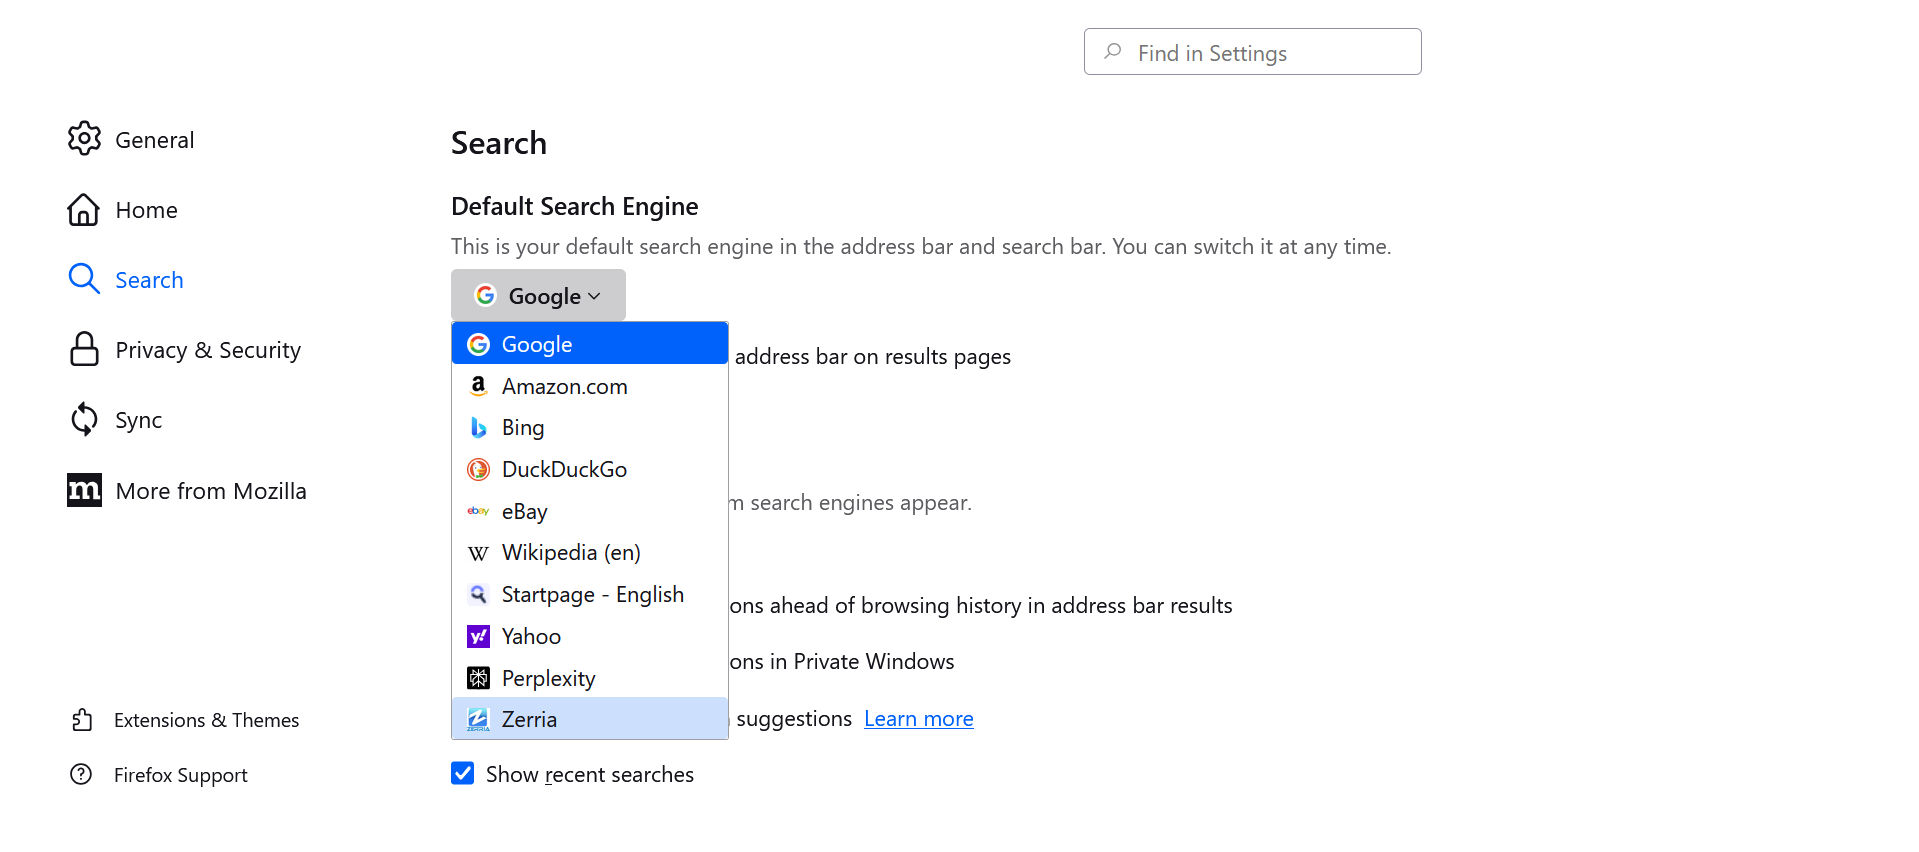This screenshot has width=1919, height=852.
Task: Click the Amazon icon in the list
Action: tap(478, 386)
